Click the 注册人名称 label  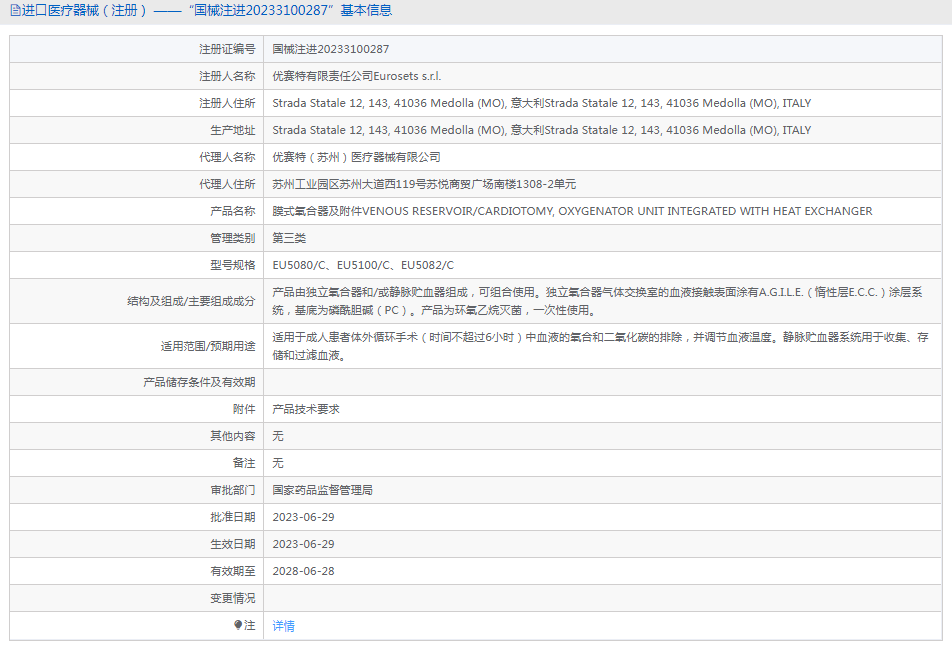coord(227,76)
